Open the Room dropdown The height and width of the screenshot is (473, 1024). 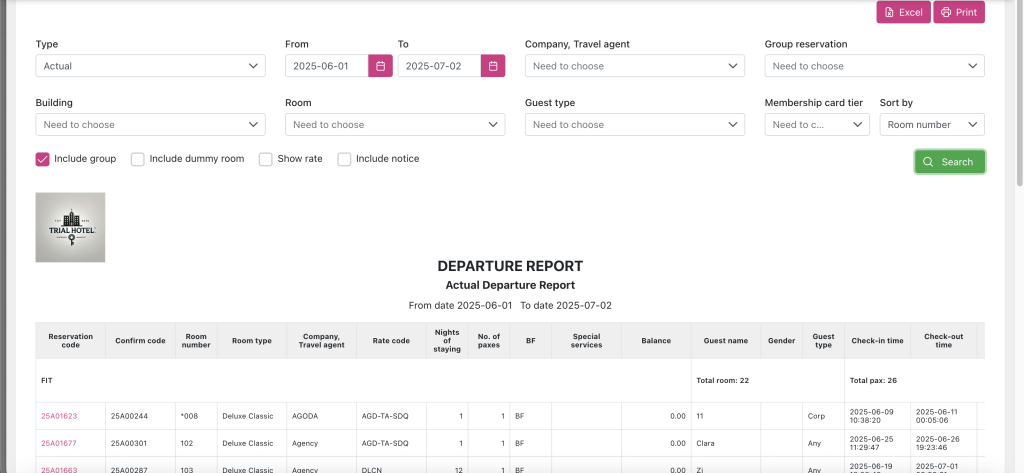coord(394,125)
